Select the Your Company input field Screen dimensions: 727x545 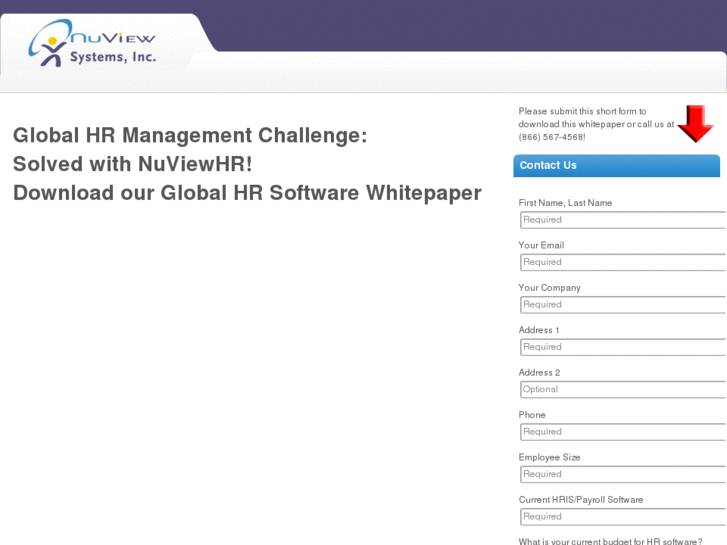623,305
